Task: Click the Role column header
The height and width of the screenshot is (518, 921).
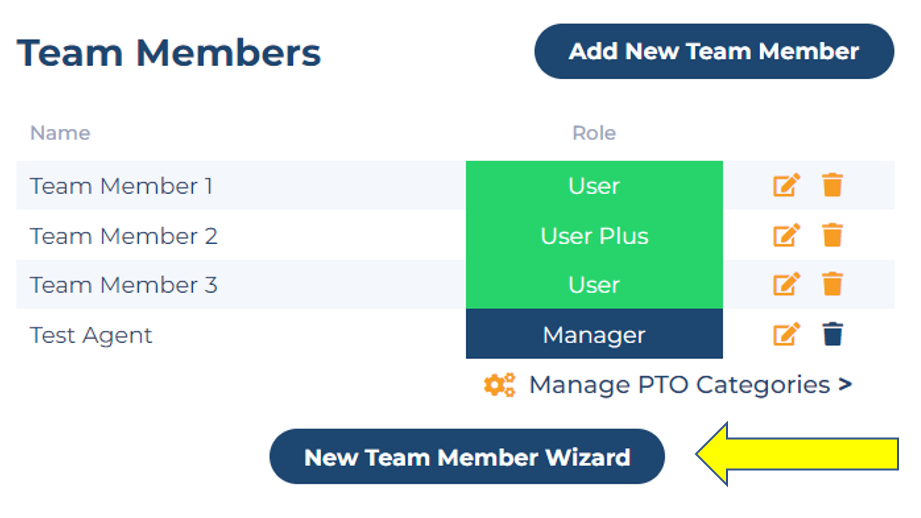Action: coord(594,133)
